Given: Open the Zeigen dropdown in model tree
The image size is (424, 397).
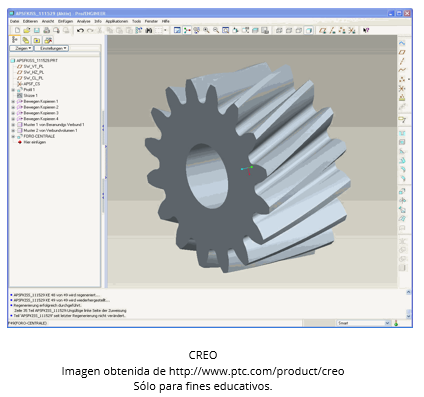Looking at the screenshot, I should pos(21,48).
